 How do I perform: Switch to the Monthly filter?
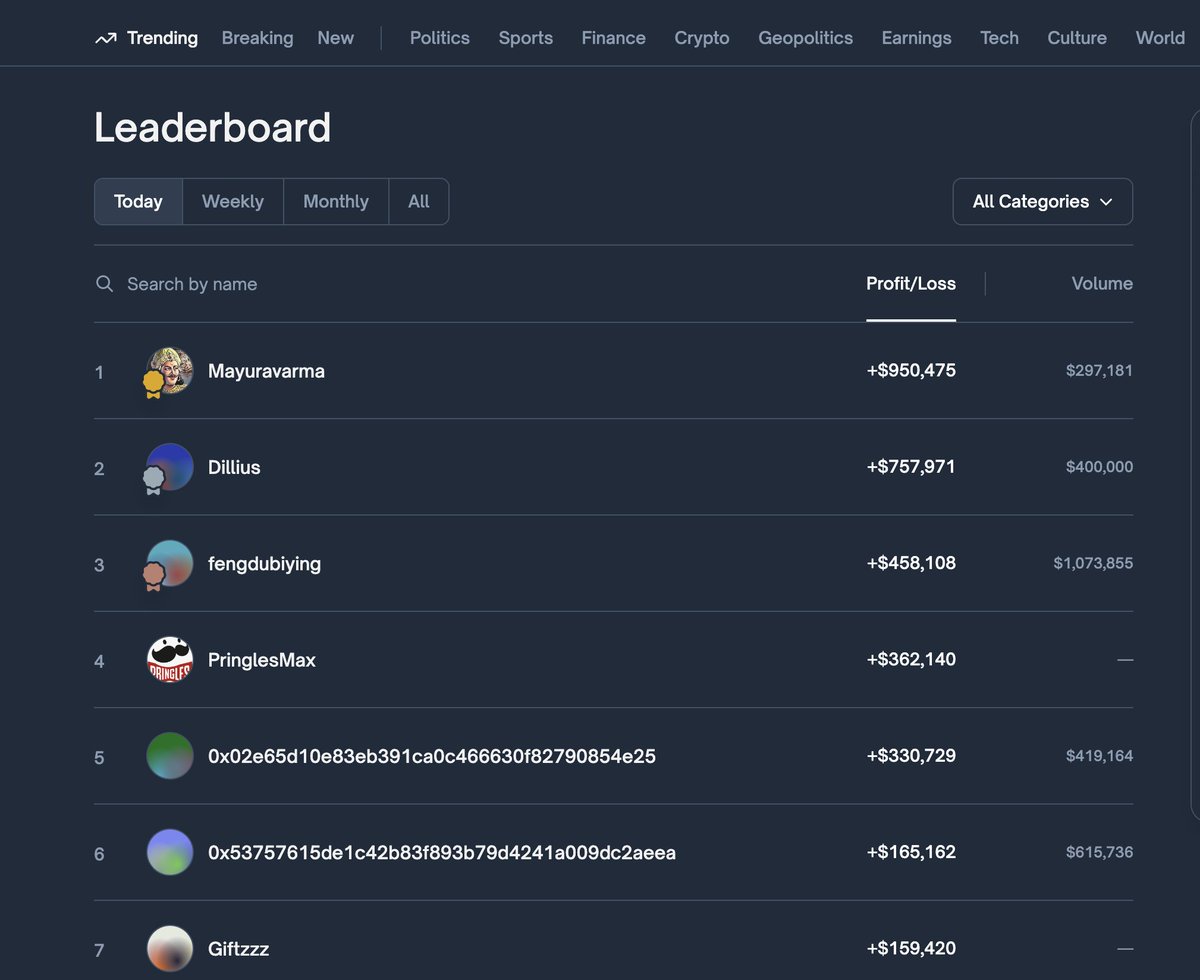click(336, 202)
